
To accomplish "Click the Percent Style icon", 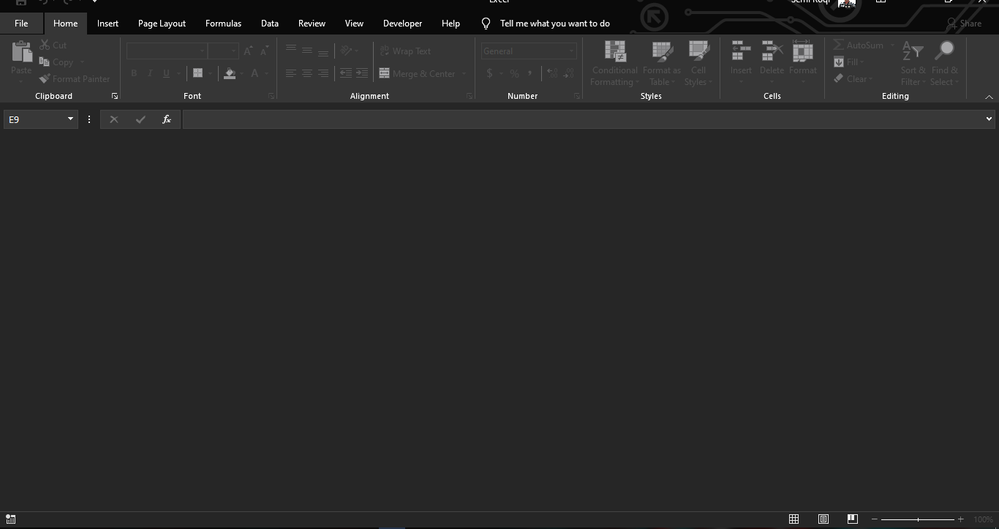I will (514, 73).
